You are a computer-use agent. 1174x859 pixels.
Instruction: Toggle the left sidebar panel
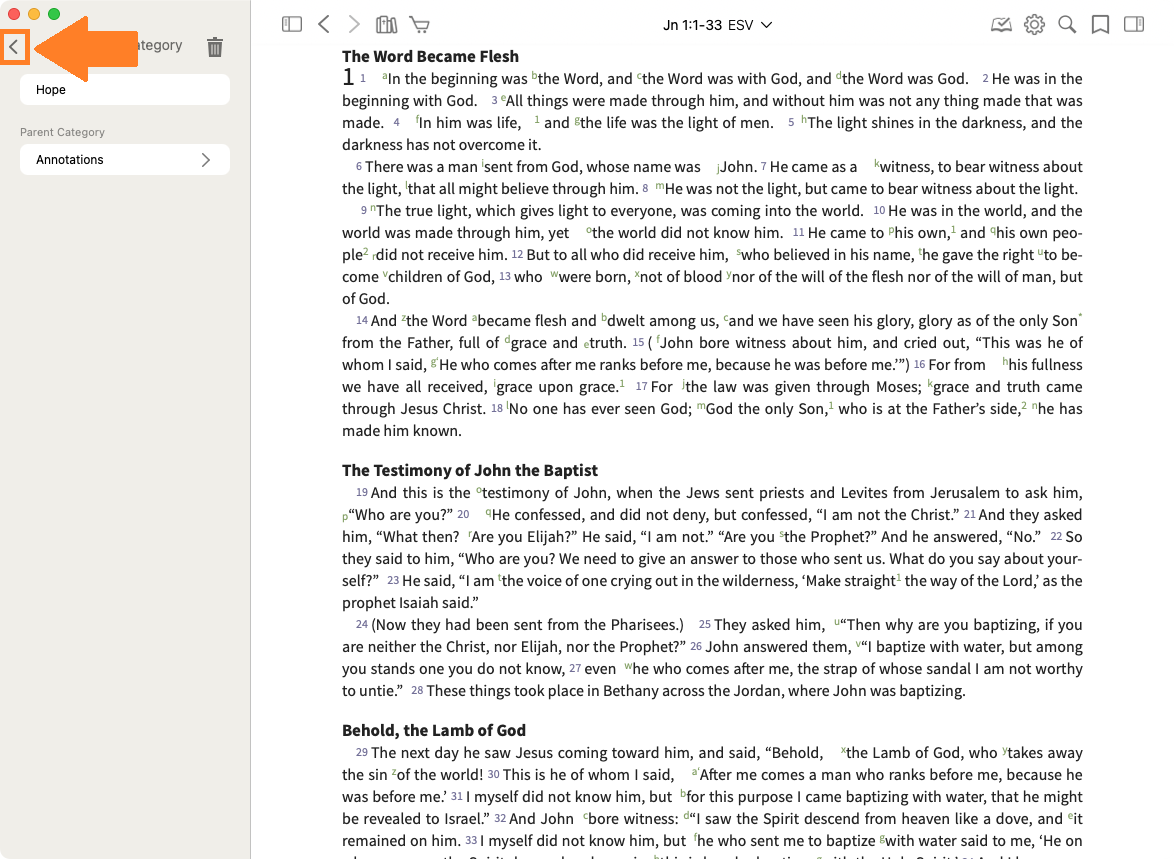(x=292, y=25)
